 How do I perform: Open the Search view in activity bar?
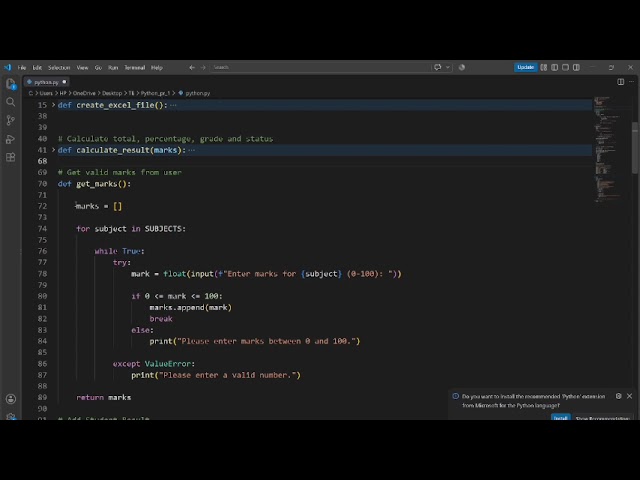pyautogui.click(x=11, y=102)
